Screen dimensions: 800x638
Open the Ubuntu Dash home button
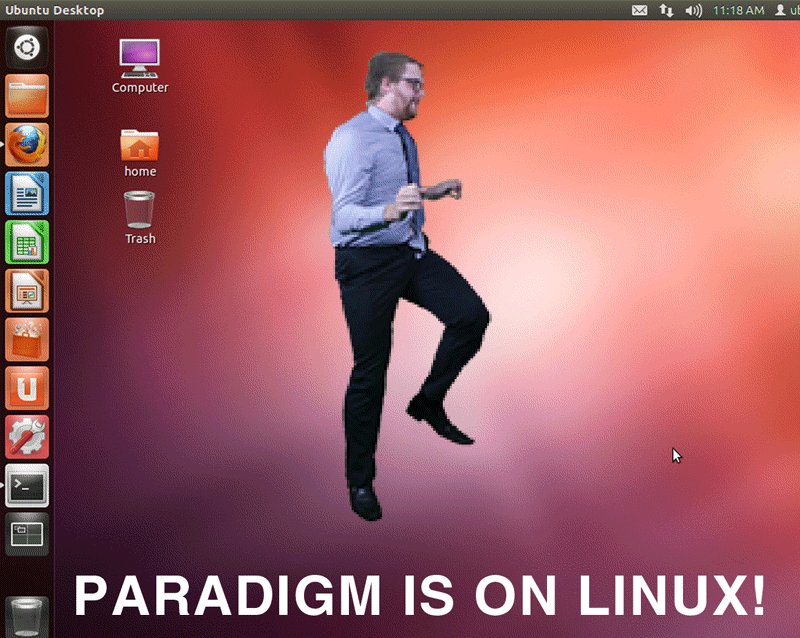click(27, 48)
